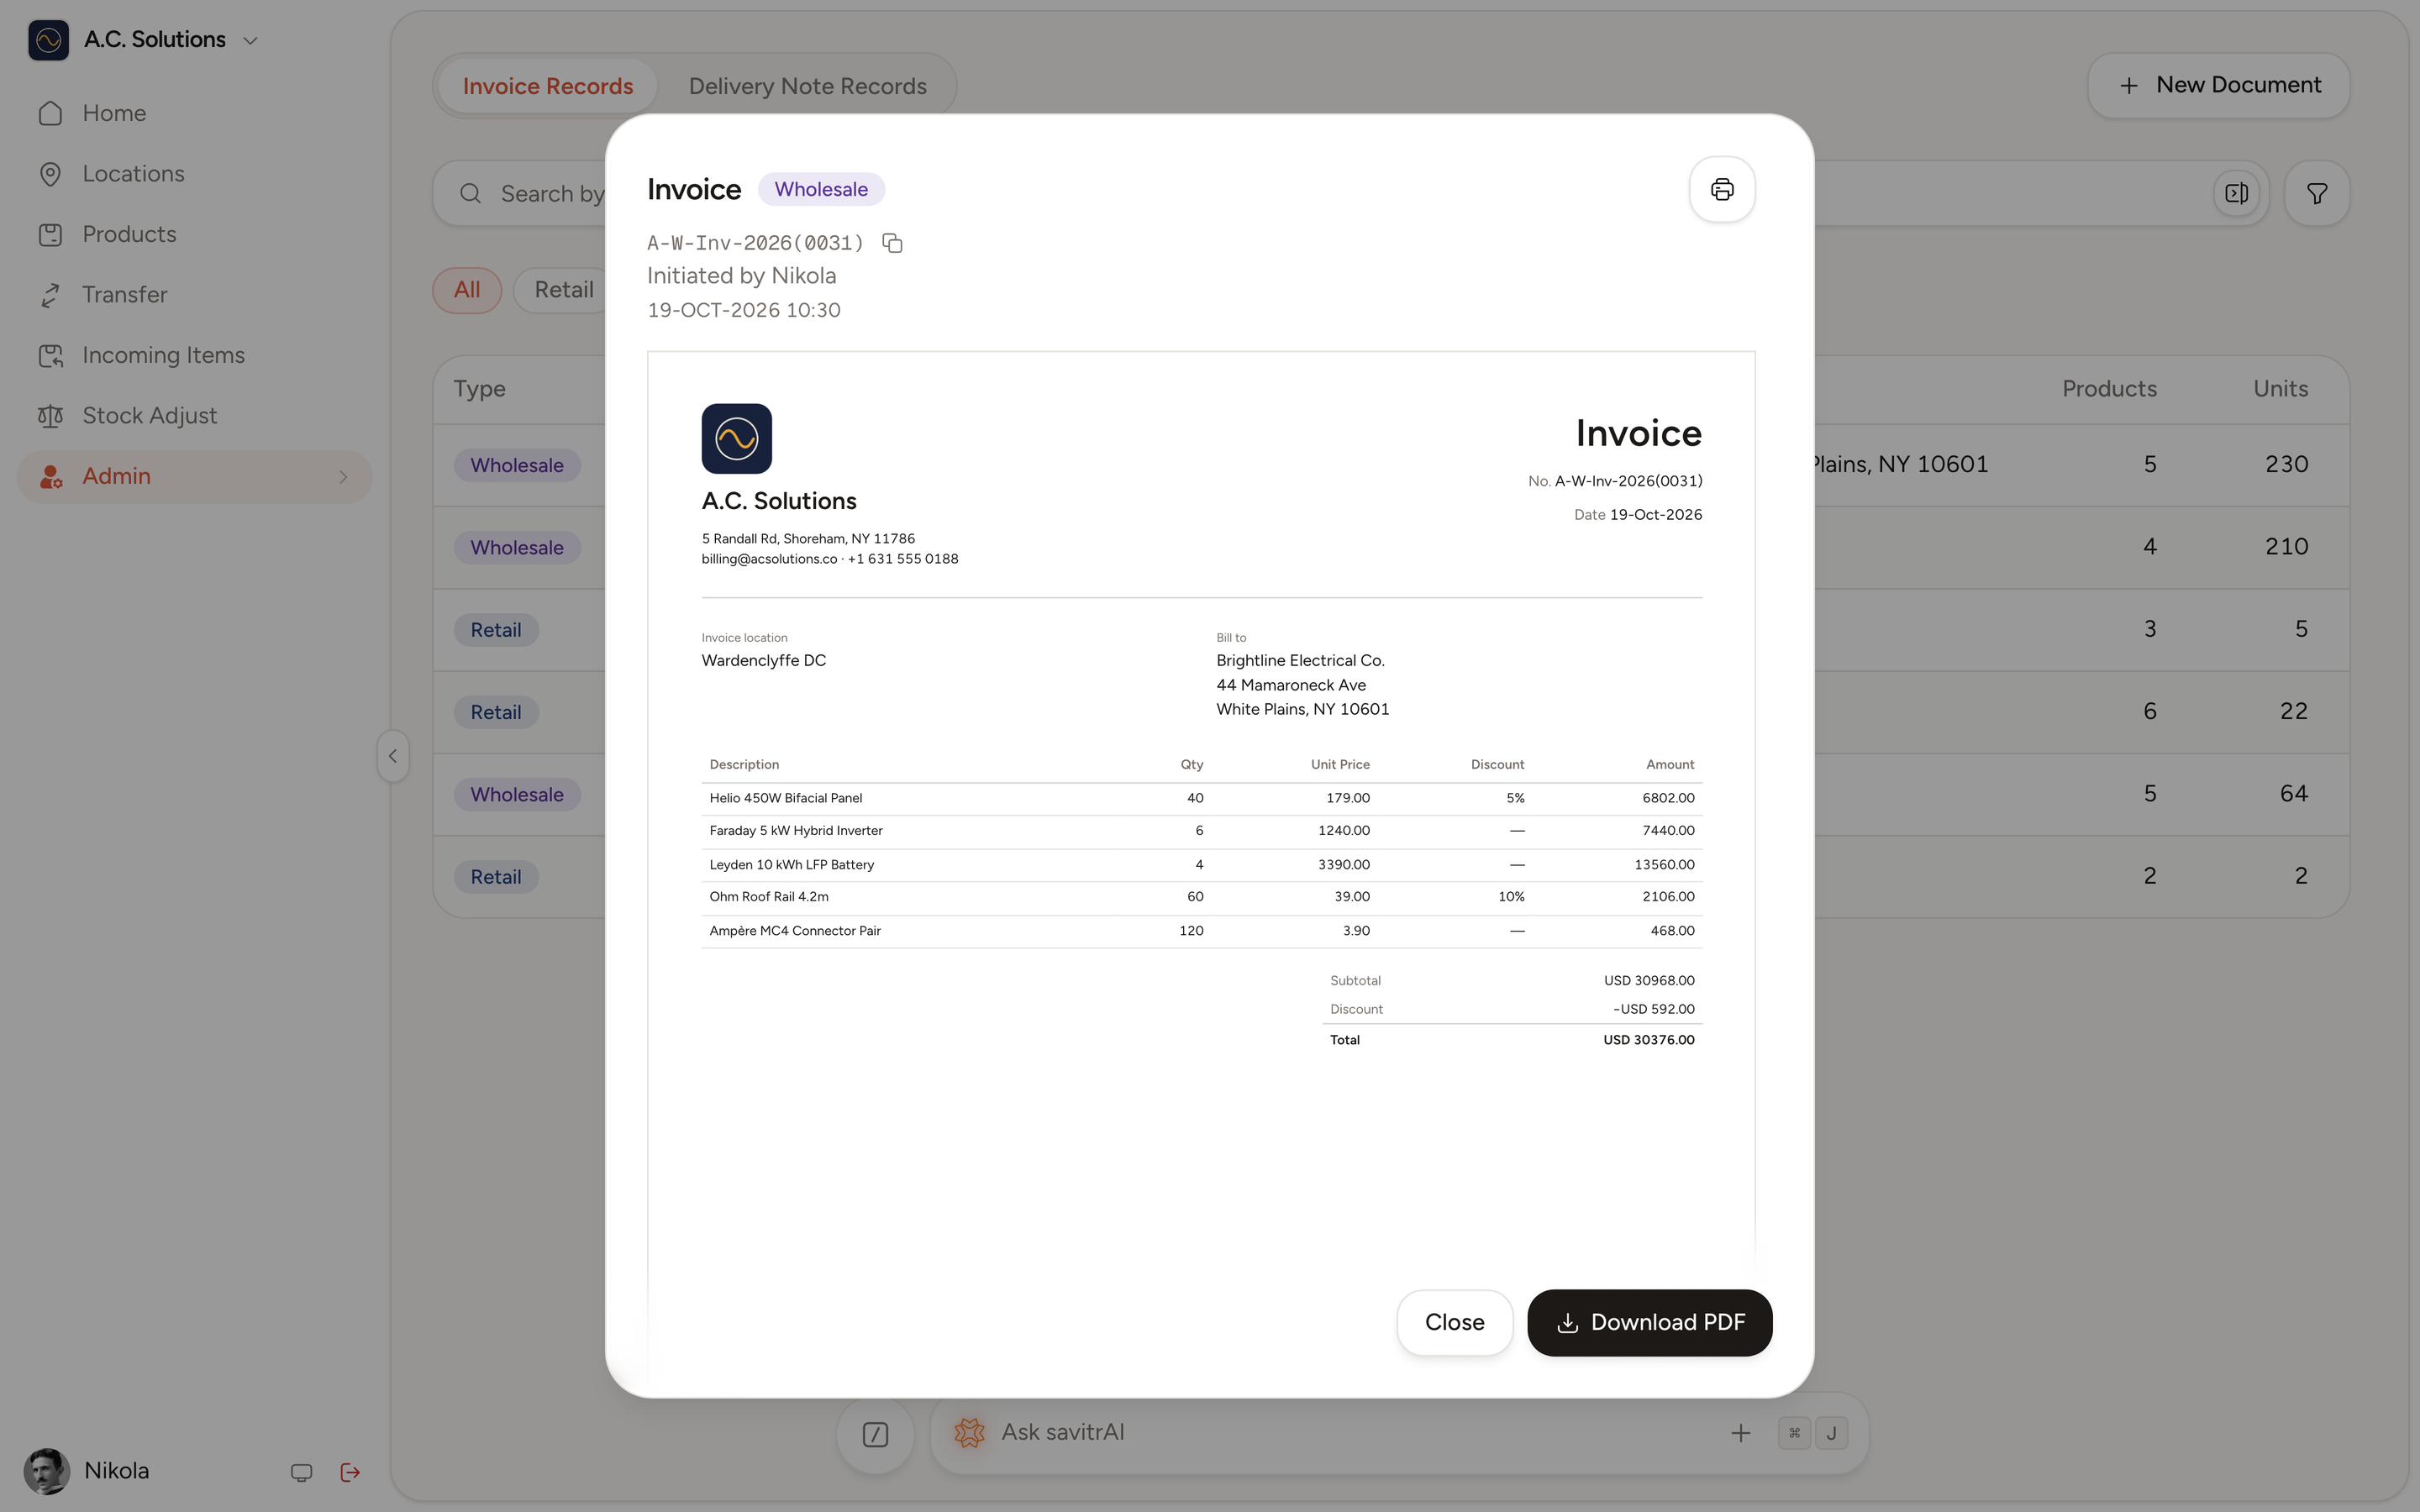2420x1512 pixels.
Task: Click the plus icon in New Document
Action: click(x=2129, y=86)
